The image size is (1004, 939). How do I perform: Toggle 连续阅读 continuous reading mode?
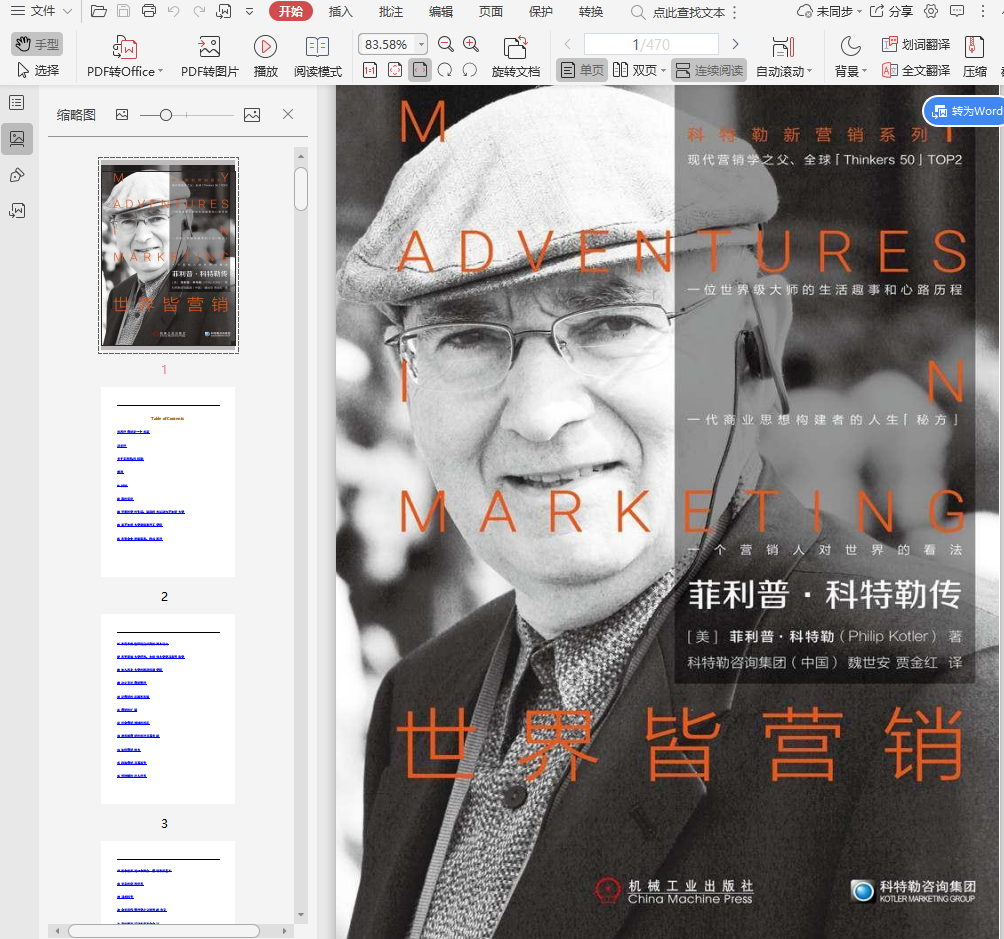(x=709, y=71)
